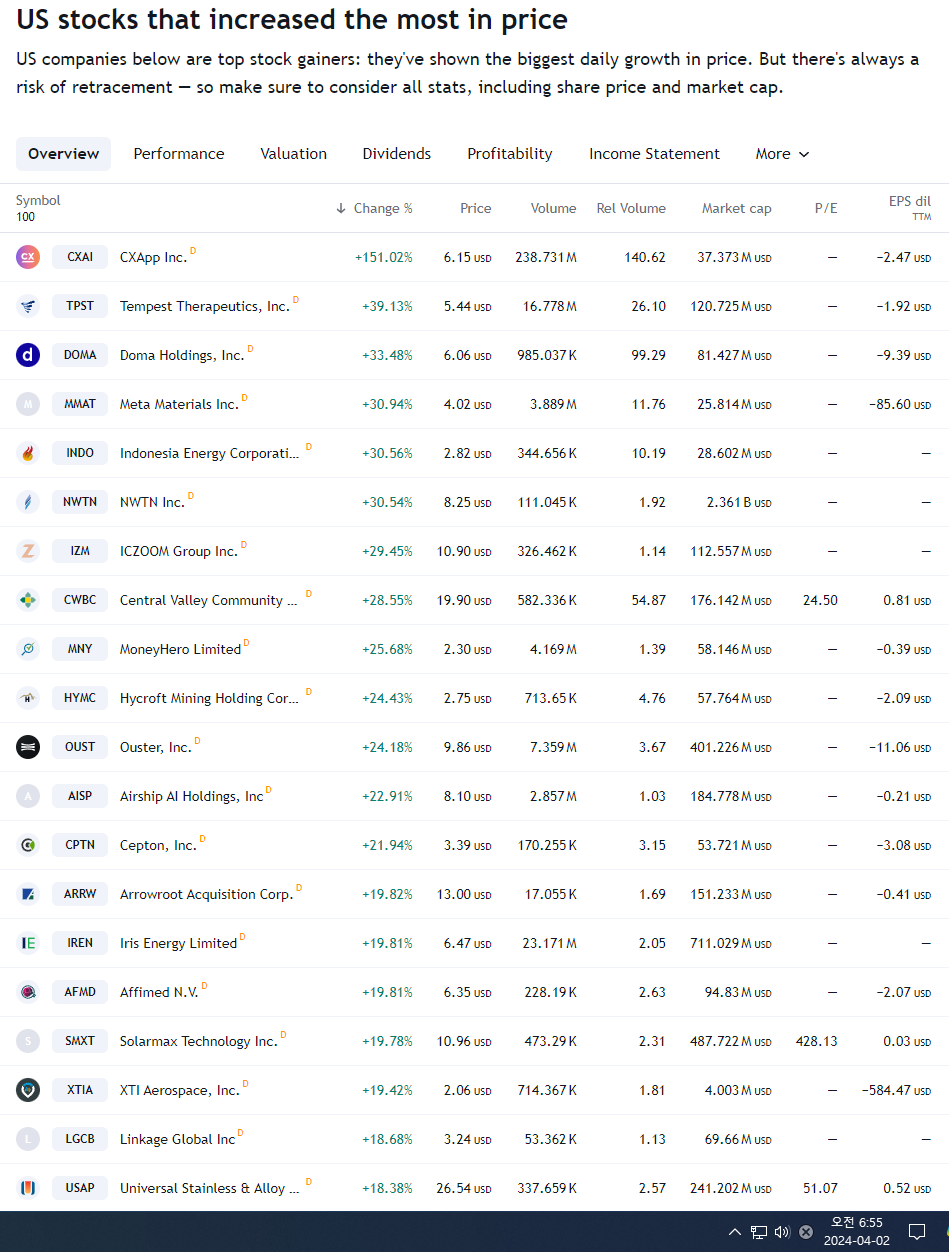Click the Ouster, Inc. logo icon
The height and width of the screenshot is (1252, 949).
pos(28,747)
